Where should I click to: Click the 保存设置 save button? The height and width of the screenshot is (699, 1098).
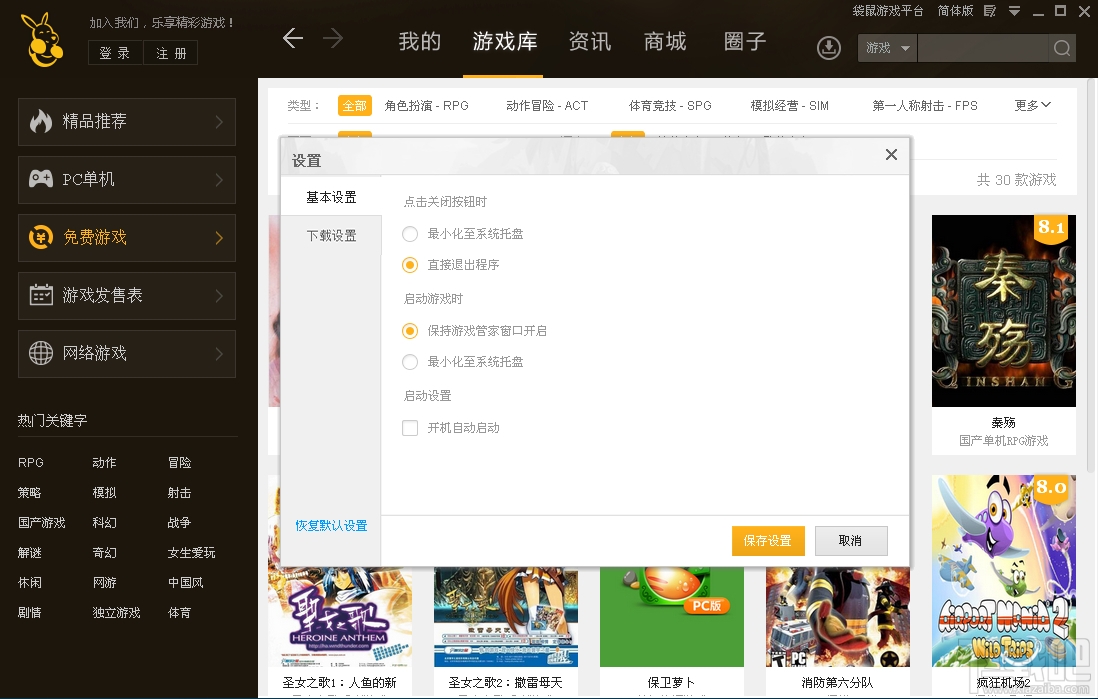coord(768,540)
